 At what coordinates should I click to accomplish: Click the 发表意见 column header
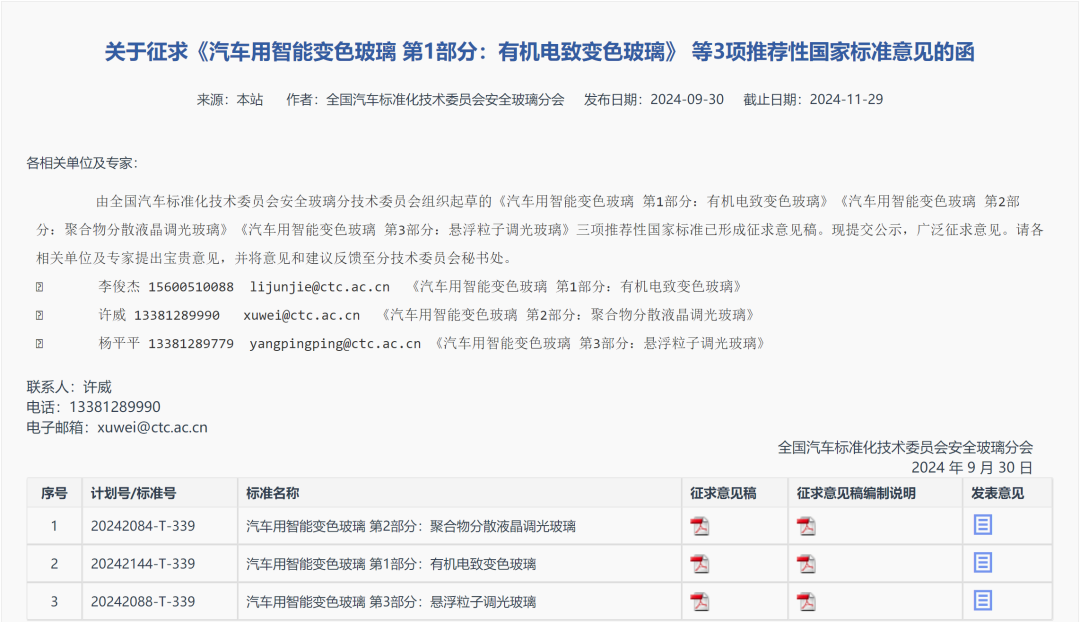click(x=997, y=493)
